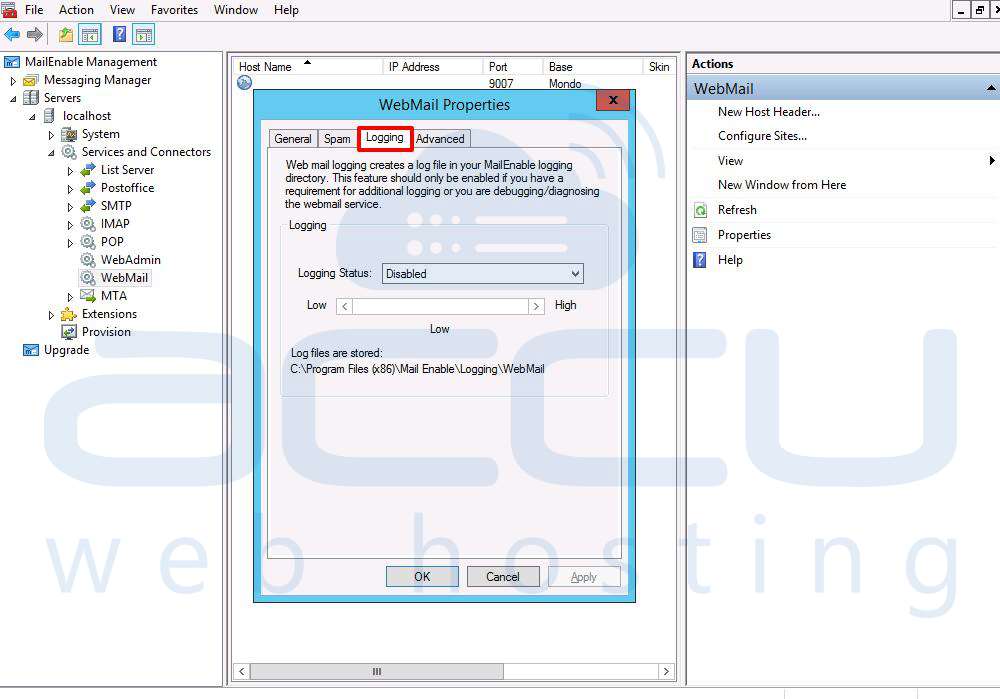Click the MailEnable Management root icon

click(12, 62)
